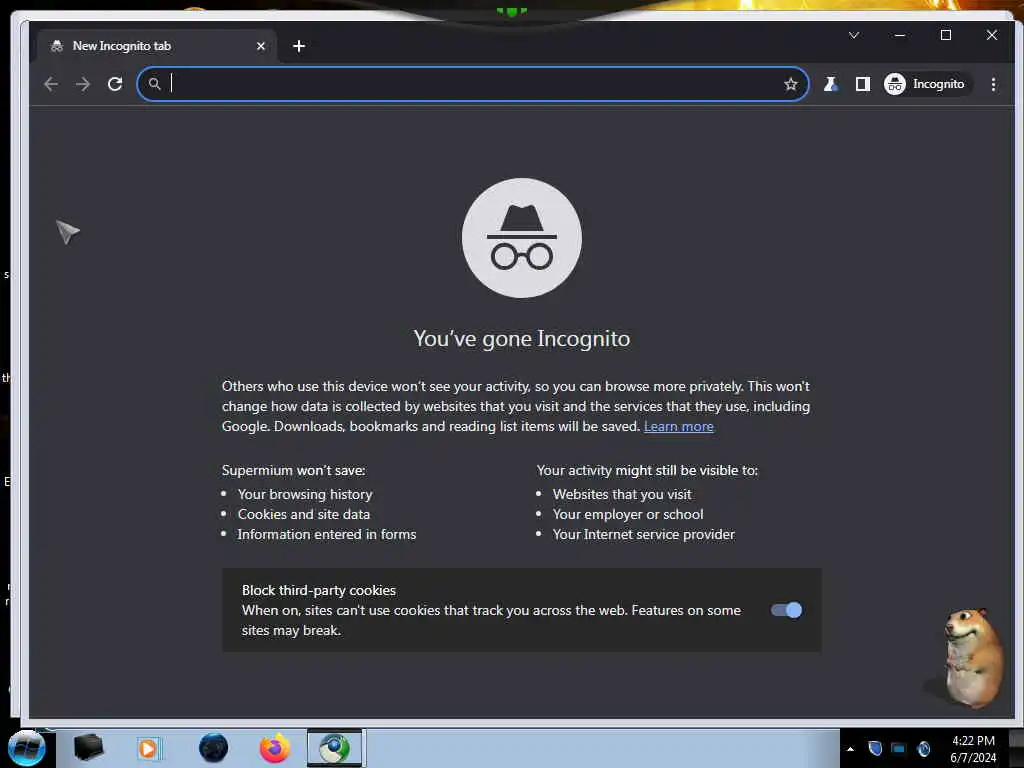This screenshot has height=768, width=1024.
Task: Click the large Incognito hat-and-glasses logo
Action: pos(522,238)
